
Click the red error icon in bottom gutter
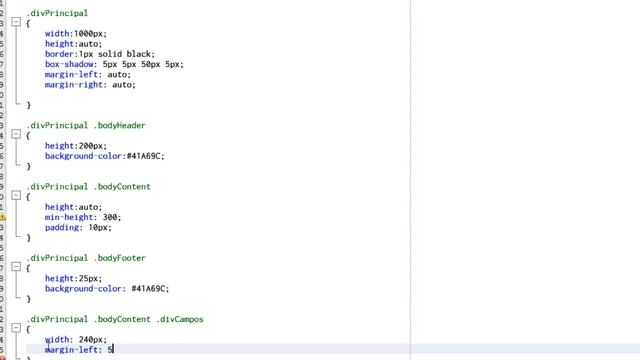coord(2,358)
